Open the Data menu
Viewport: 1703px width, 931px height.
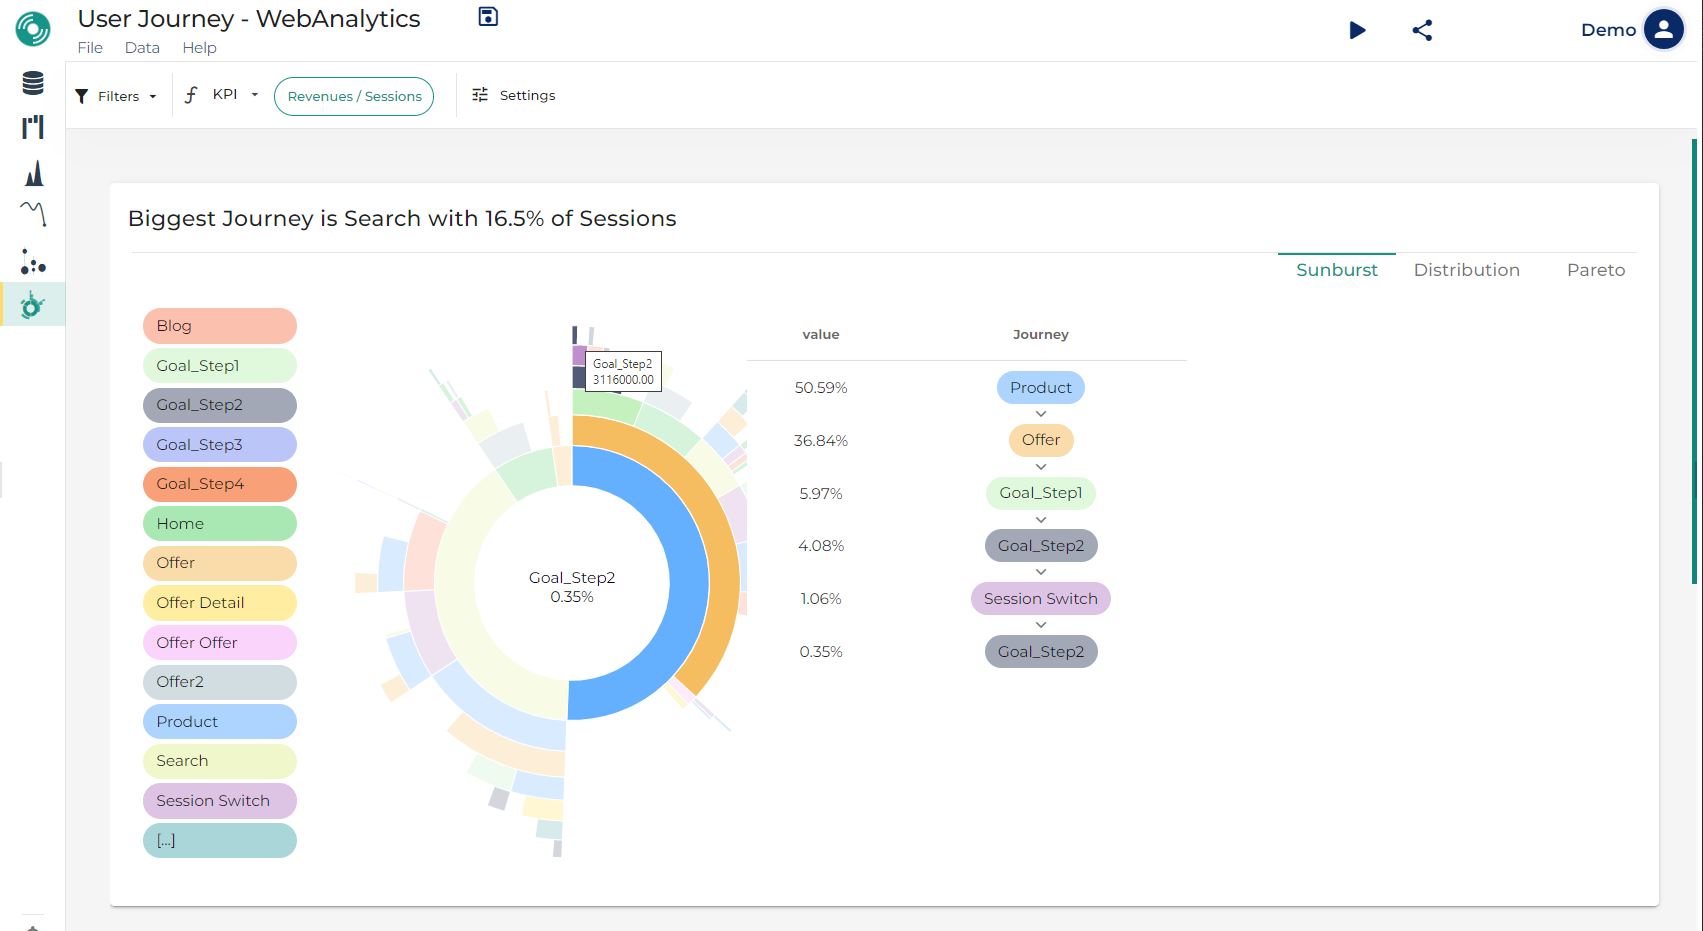tap(142, 47)
